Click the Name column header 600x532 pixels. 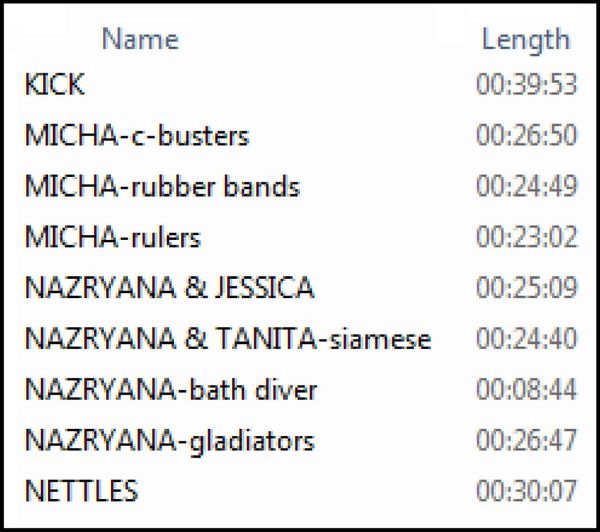click(x=140, y=39)
